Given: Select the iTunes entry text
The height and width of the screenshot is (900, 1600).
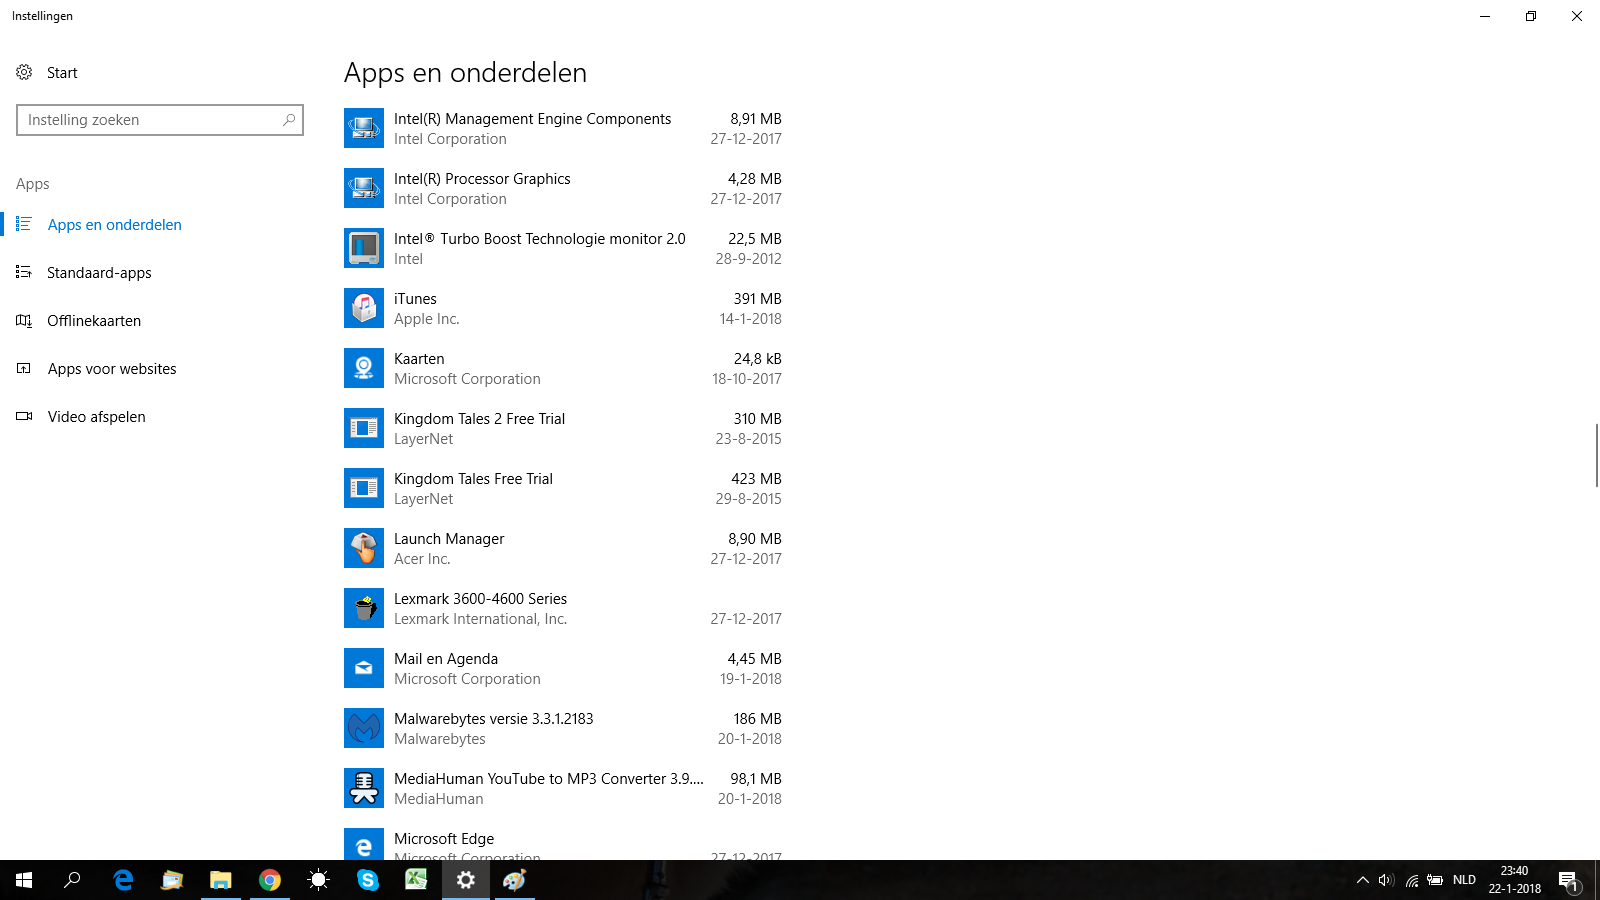Looking at the screenshot, I should (x=415, y=298).
